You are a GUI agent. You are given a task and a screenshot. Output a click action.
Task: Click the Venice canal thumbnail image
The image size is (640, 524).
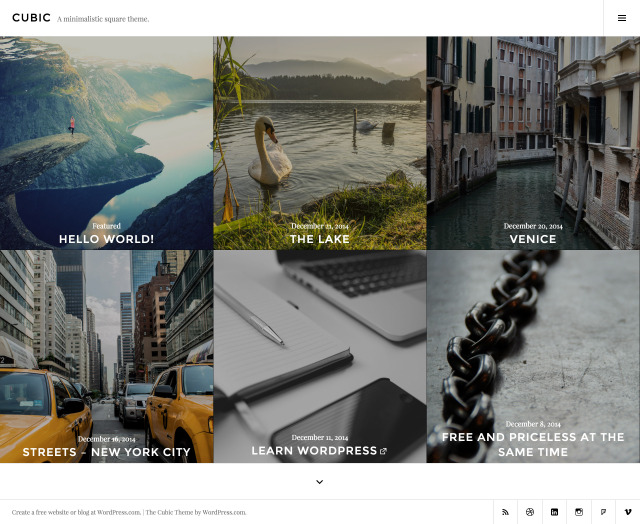coord(532,130)
